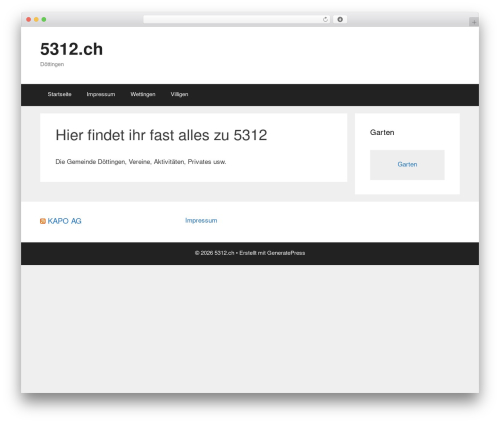
Task: Click the Döttingen tagline under site title
Action: (x=52, y=64)
